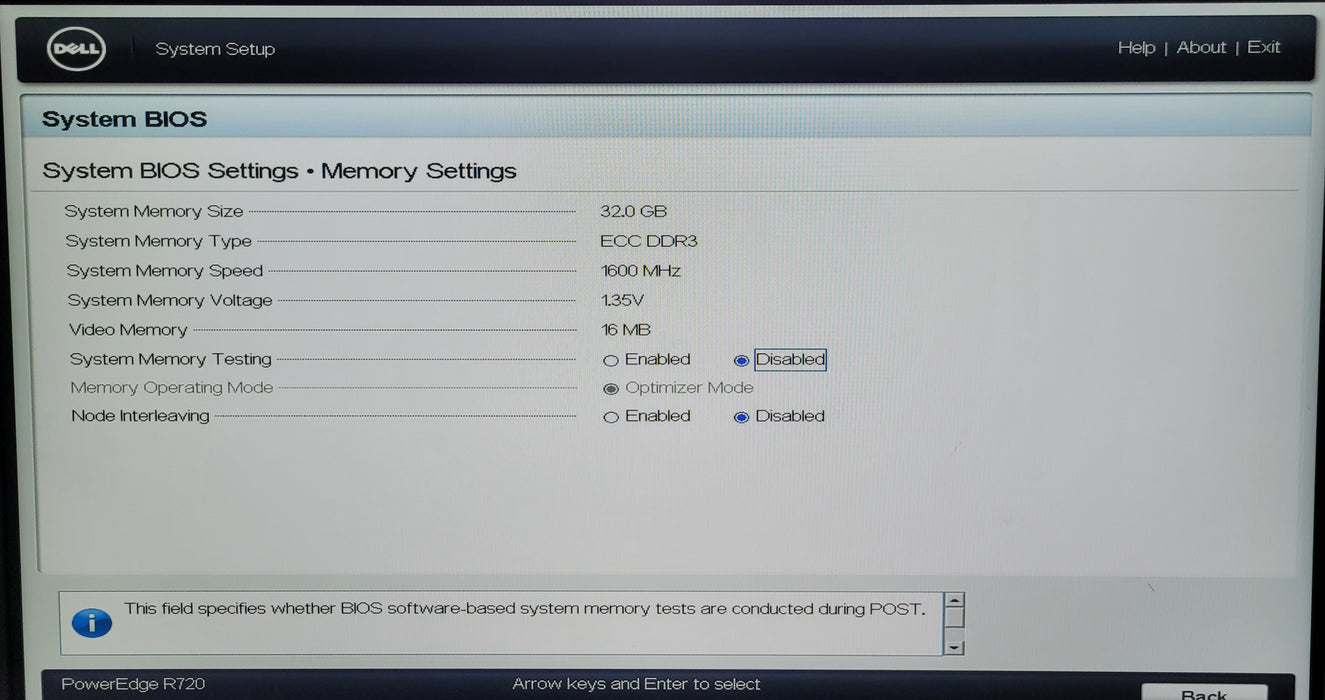
Task: Click the POST memory tests help description
Action: pyautogui.click(x=524, y=608)
